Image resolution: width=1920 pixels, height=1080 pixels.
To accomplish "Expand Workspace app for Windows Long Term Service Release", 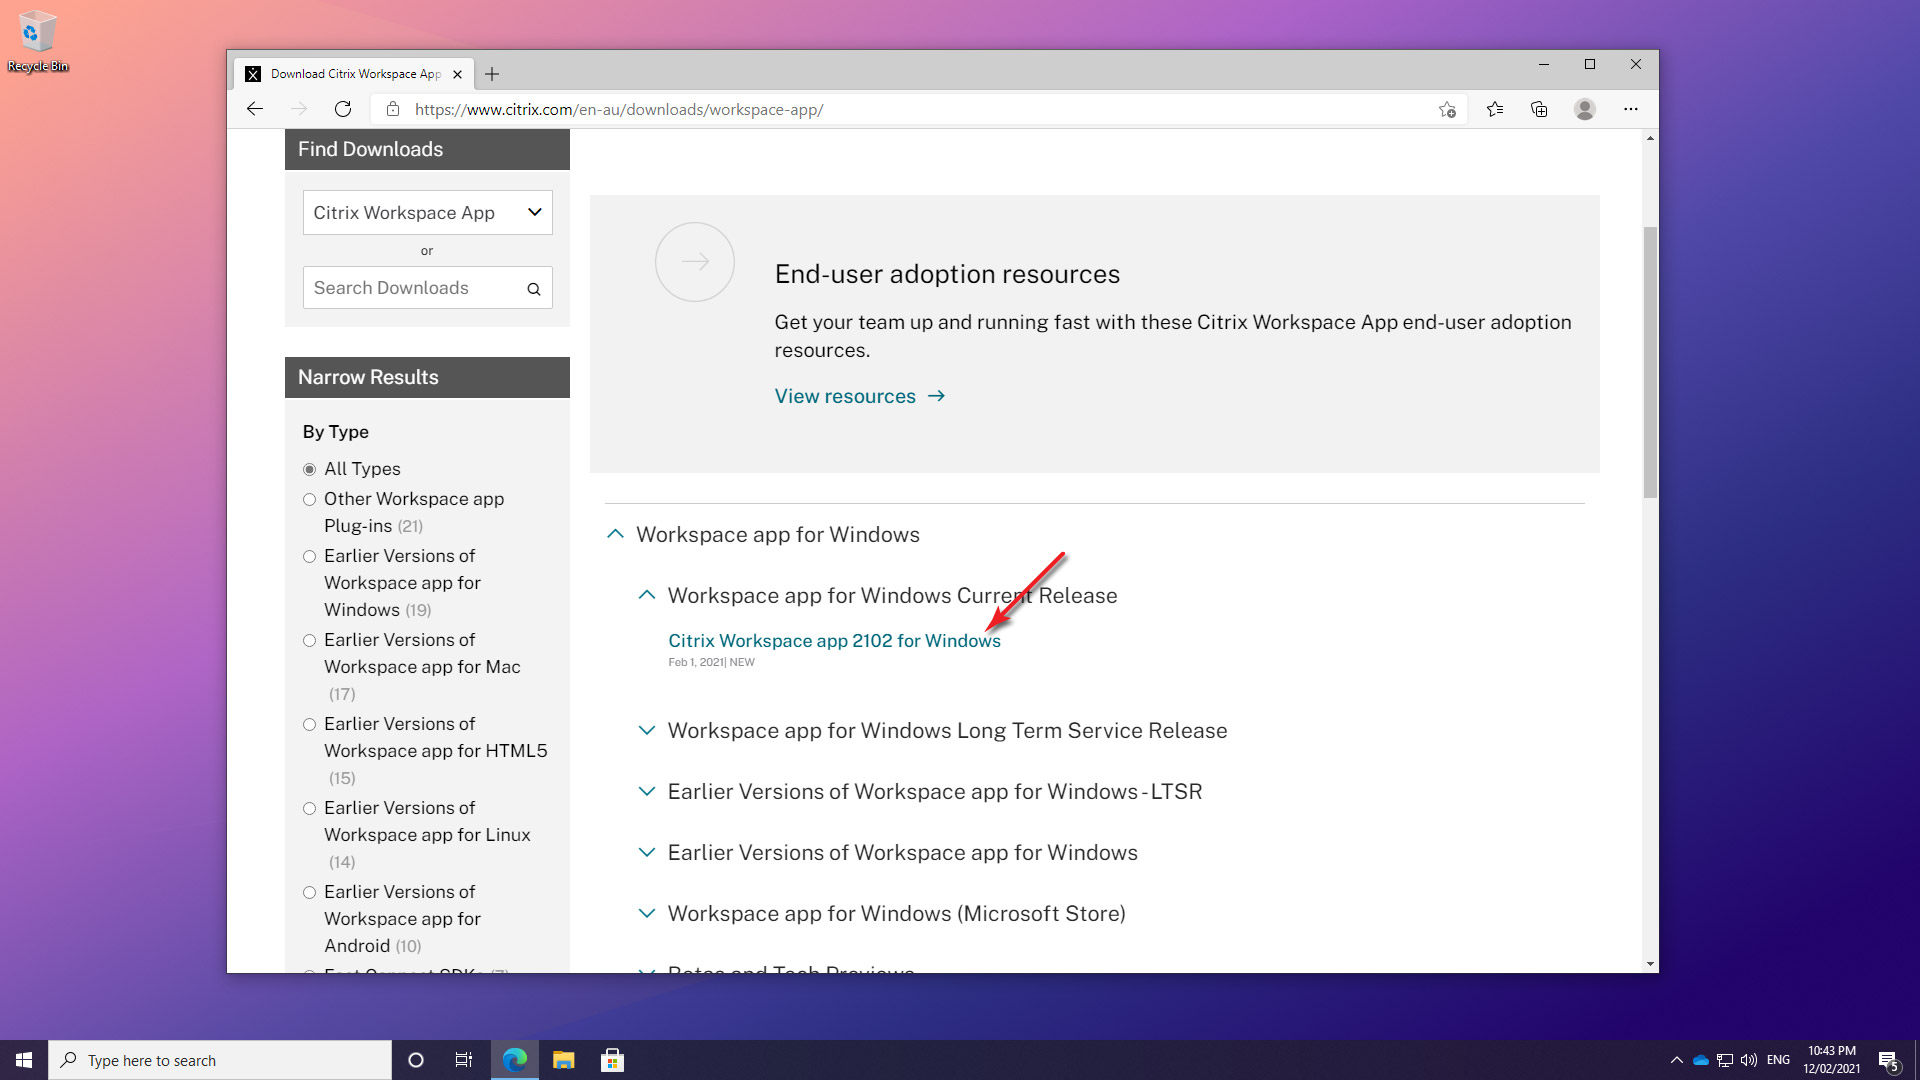I will [946, 731].
